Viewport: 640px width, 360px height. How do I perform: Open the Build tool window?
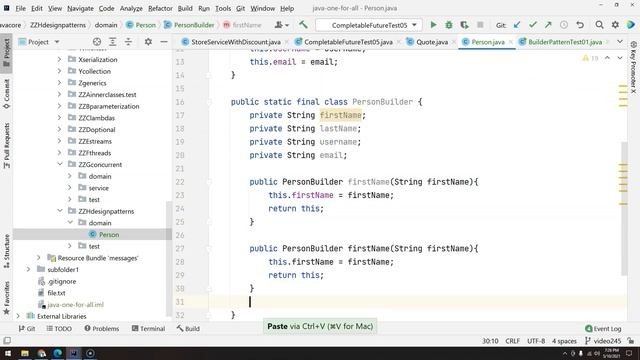(188, 329)
